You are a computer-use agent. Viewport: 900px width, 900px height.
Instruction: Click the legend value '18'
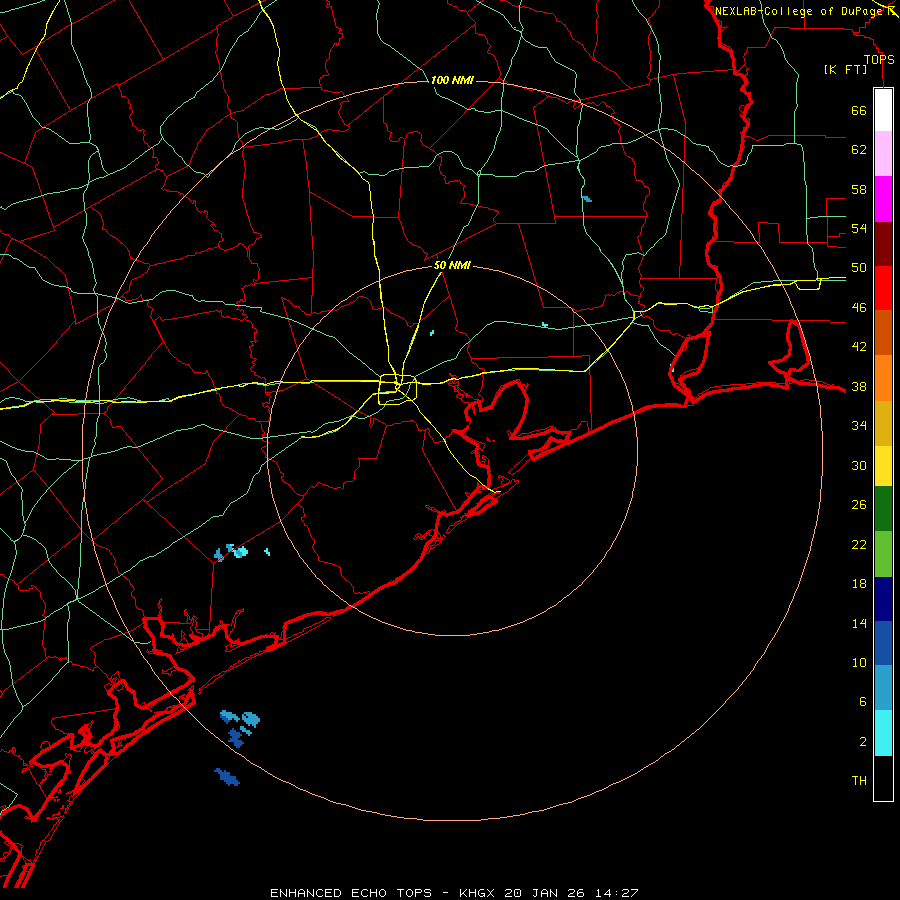point(859,584)
